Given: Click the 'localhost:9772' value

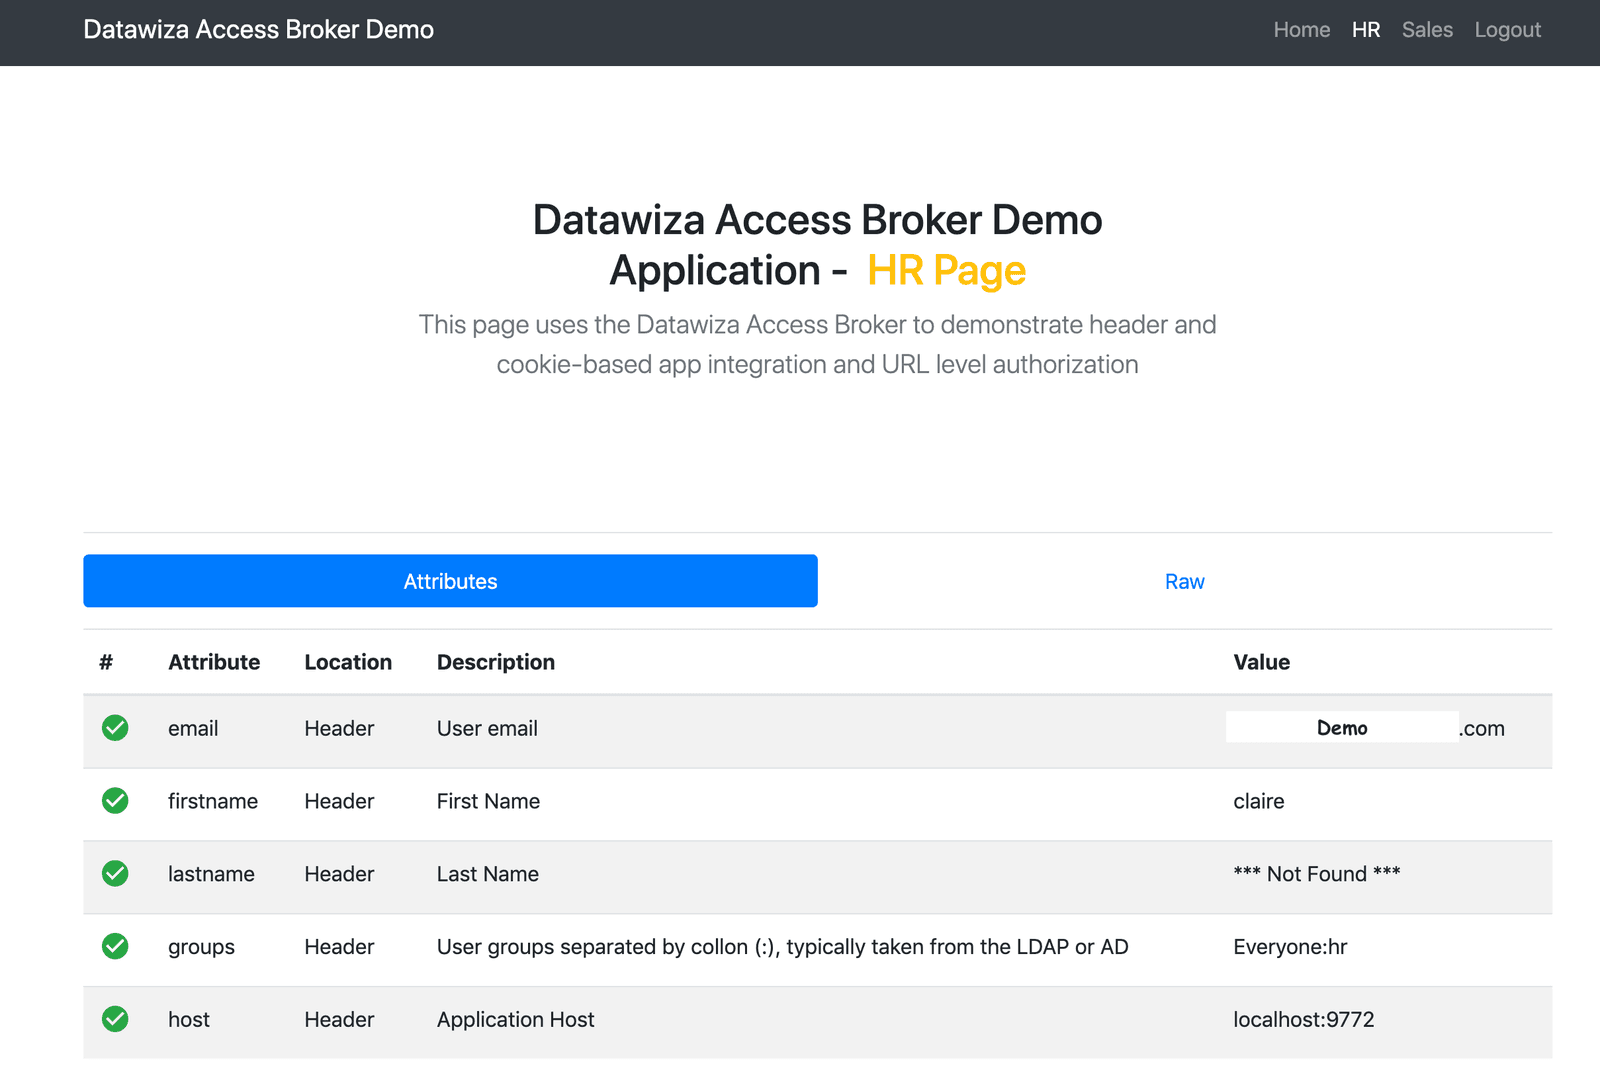Looking at the screenshot, I should tap(1303, 1019).
